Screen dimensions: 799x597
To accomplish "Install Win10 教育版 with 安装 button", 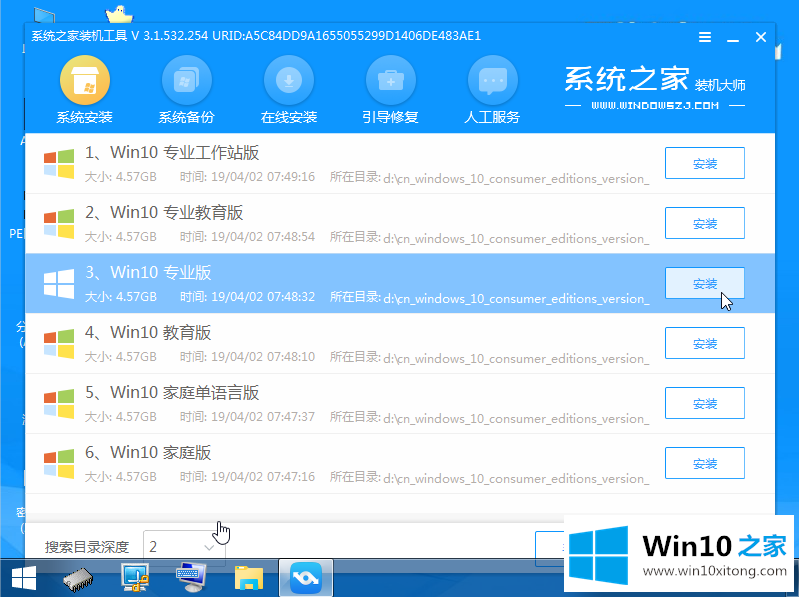I will [705, 343].
